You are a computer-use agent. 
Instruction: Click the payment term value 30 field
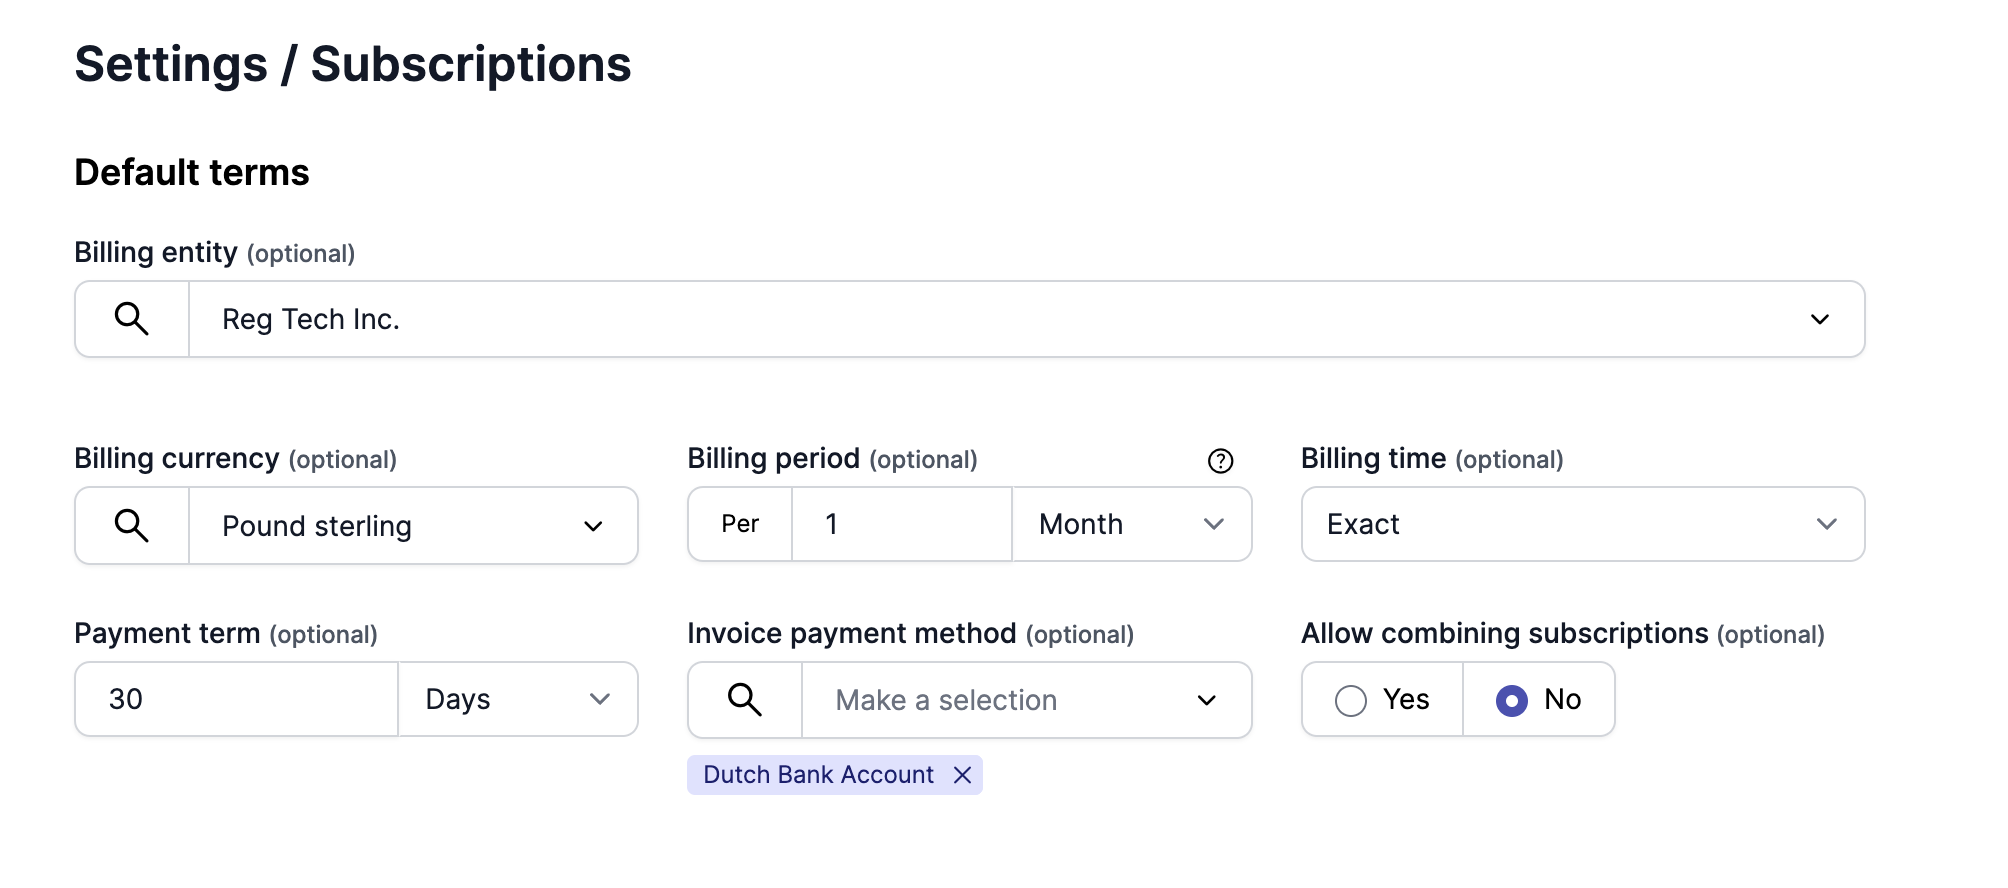pyautogui.click(x=236, y=699)
